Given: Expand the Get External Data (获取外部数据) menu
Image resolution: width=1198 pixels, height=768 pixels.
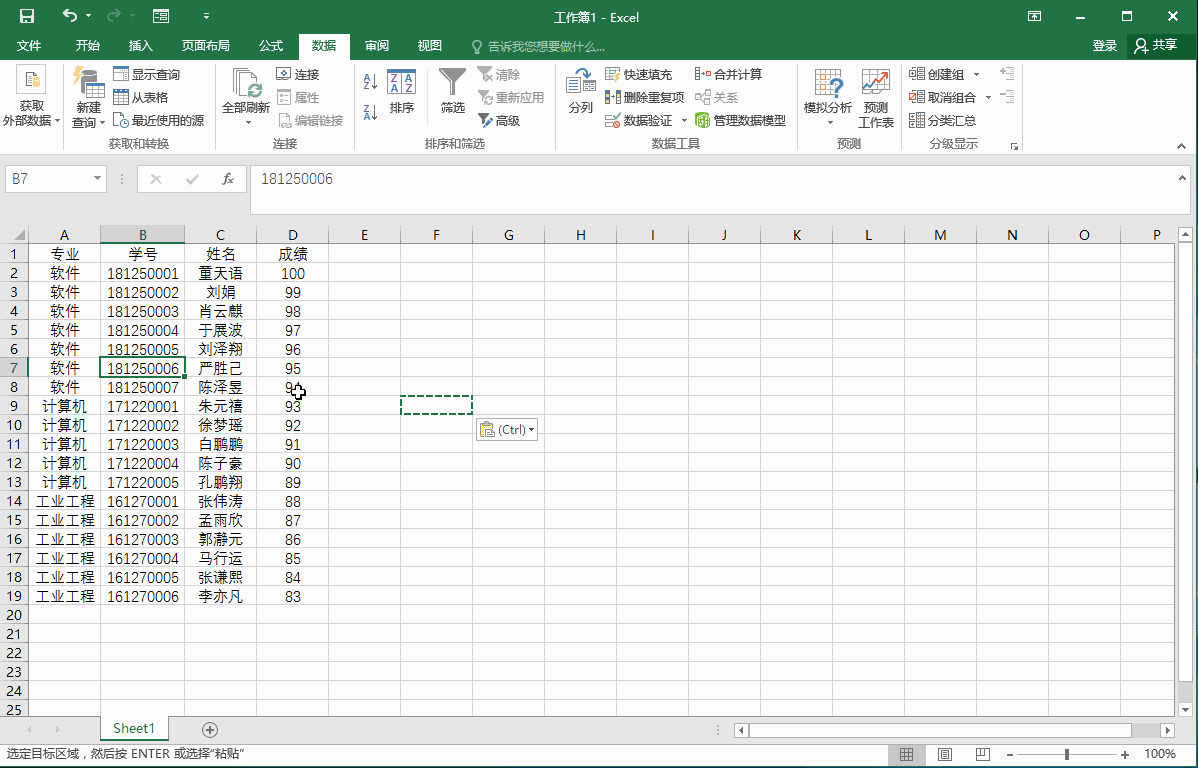Looking at the screenshot, I should [31, 98].
